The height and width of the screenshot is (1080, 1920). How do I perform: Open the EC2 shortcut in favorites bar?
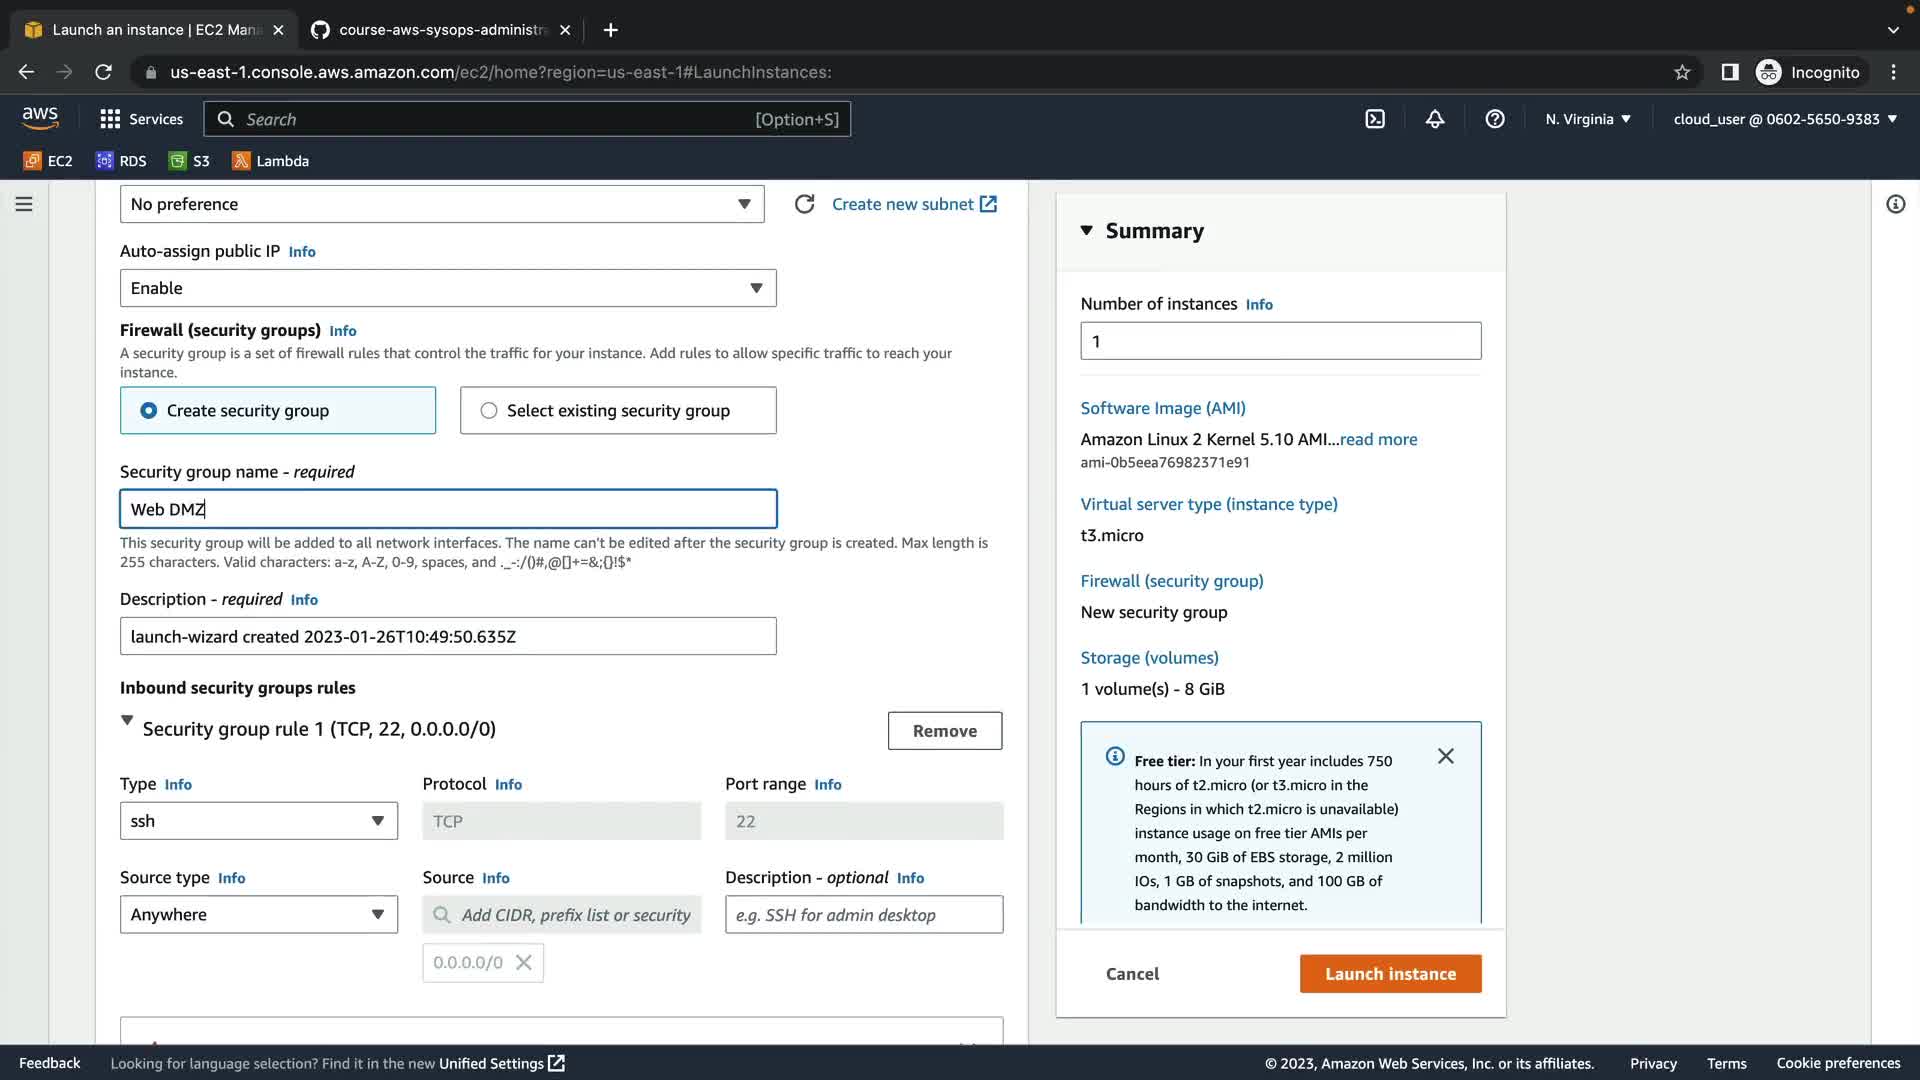[49, 161]
